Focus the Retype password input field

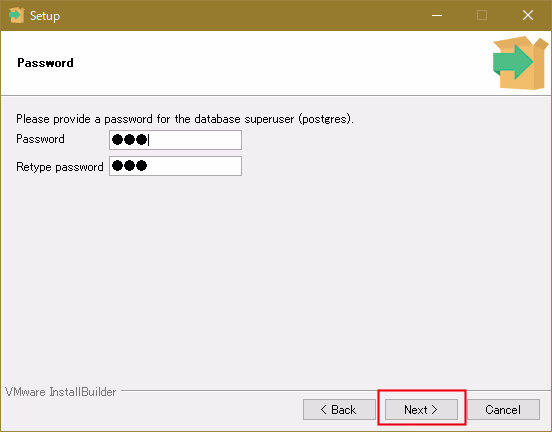(x=175, y=166)
